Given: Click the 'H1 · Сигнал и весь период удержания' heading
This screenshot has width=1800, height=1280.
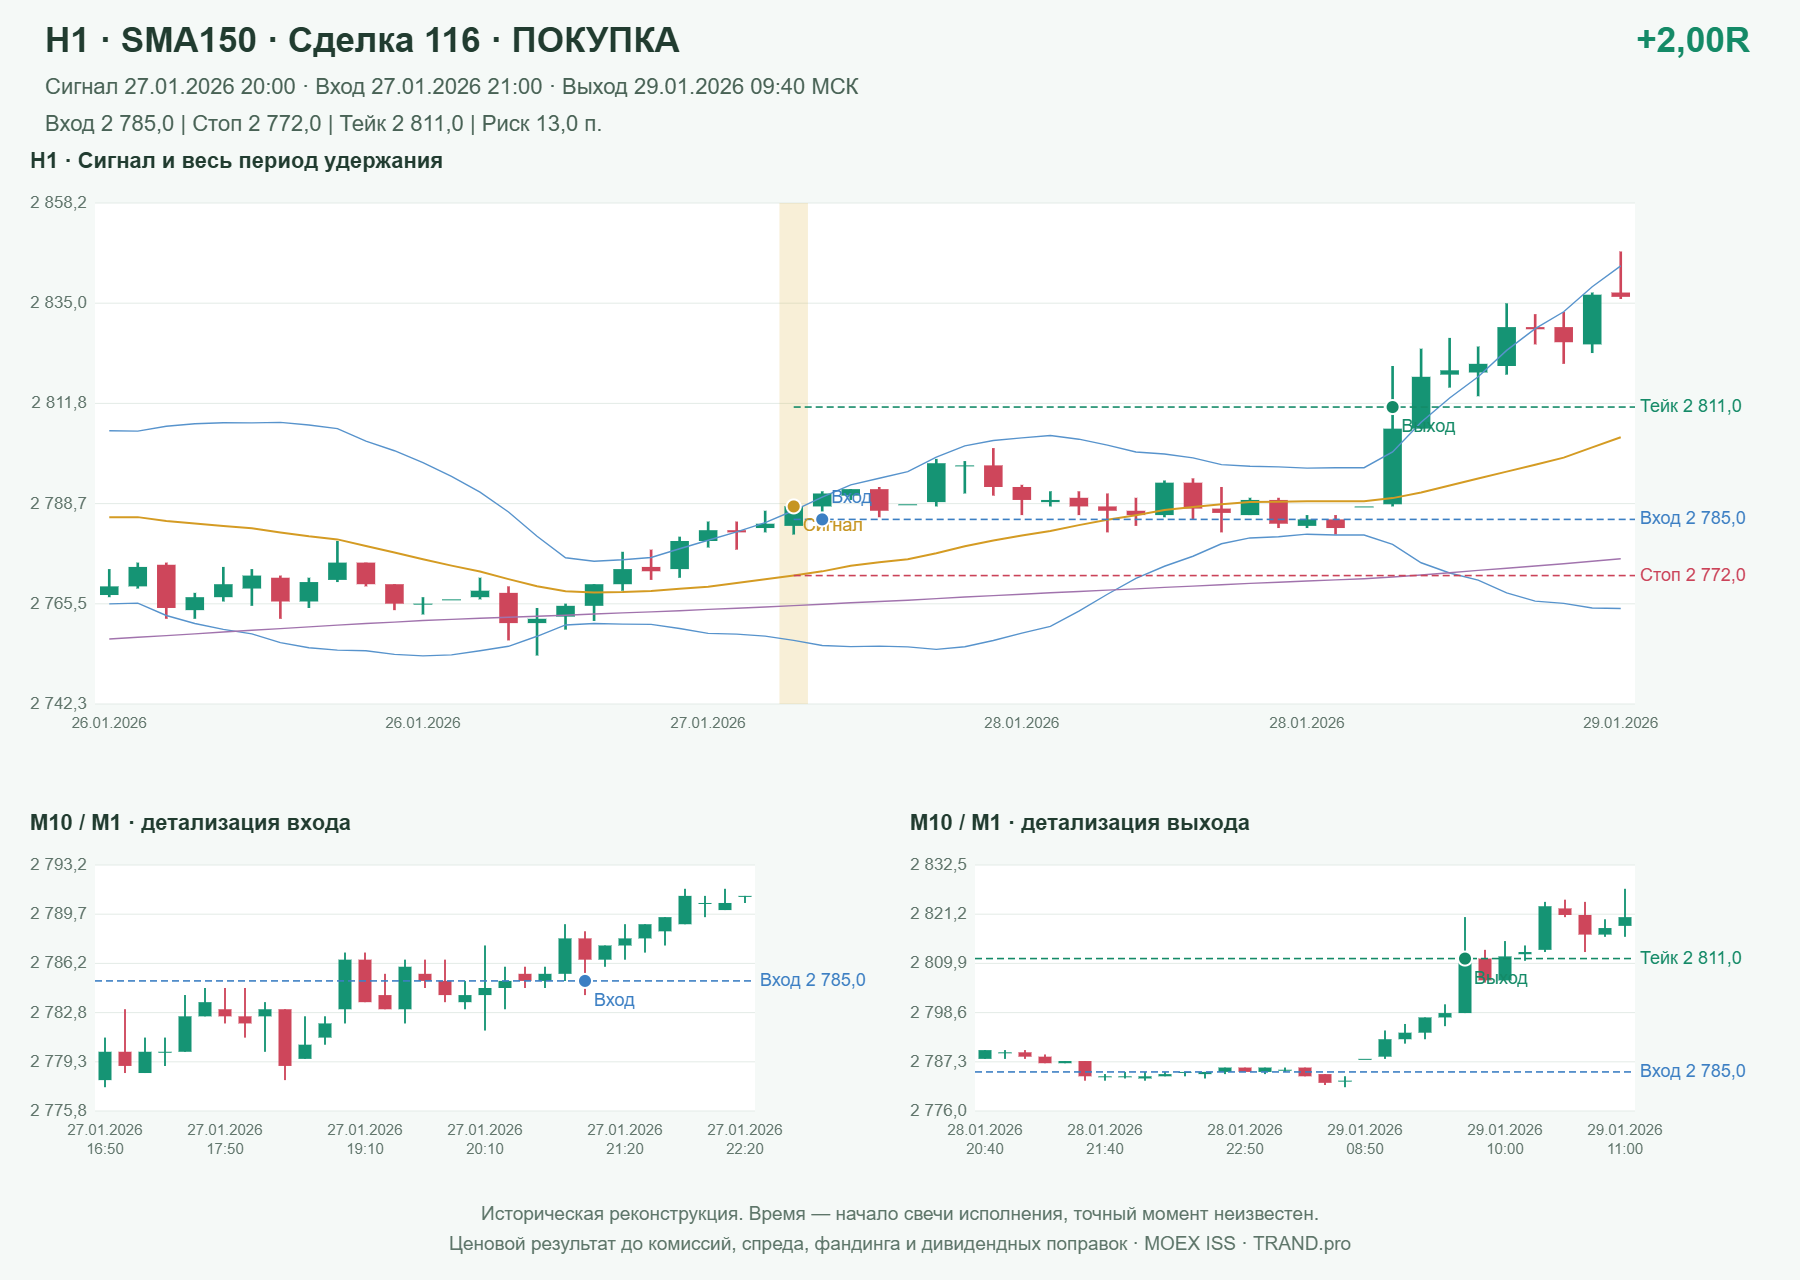Looking at the screenshot, I should click(x=236, y=161).
